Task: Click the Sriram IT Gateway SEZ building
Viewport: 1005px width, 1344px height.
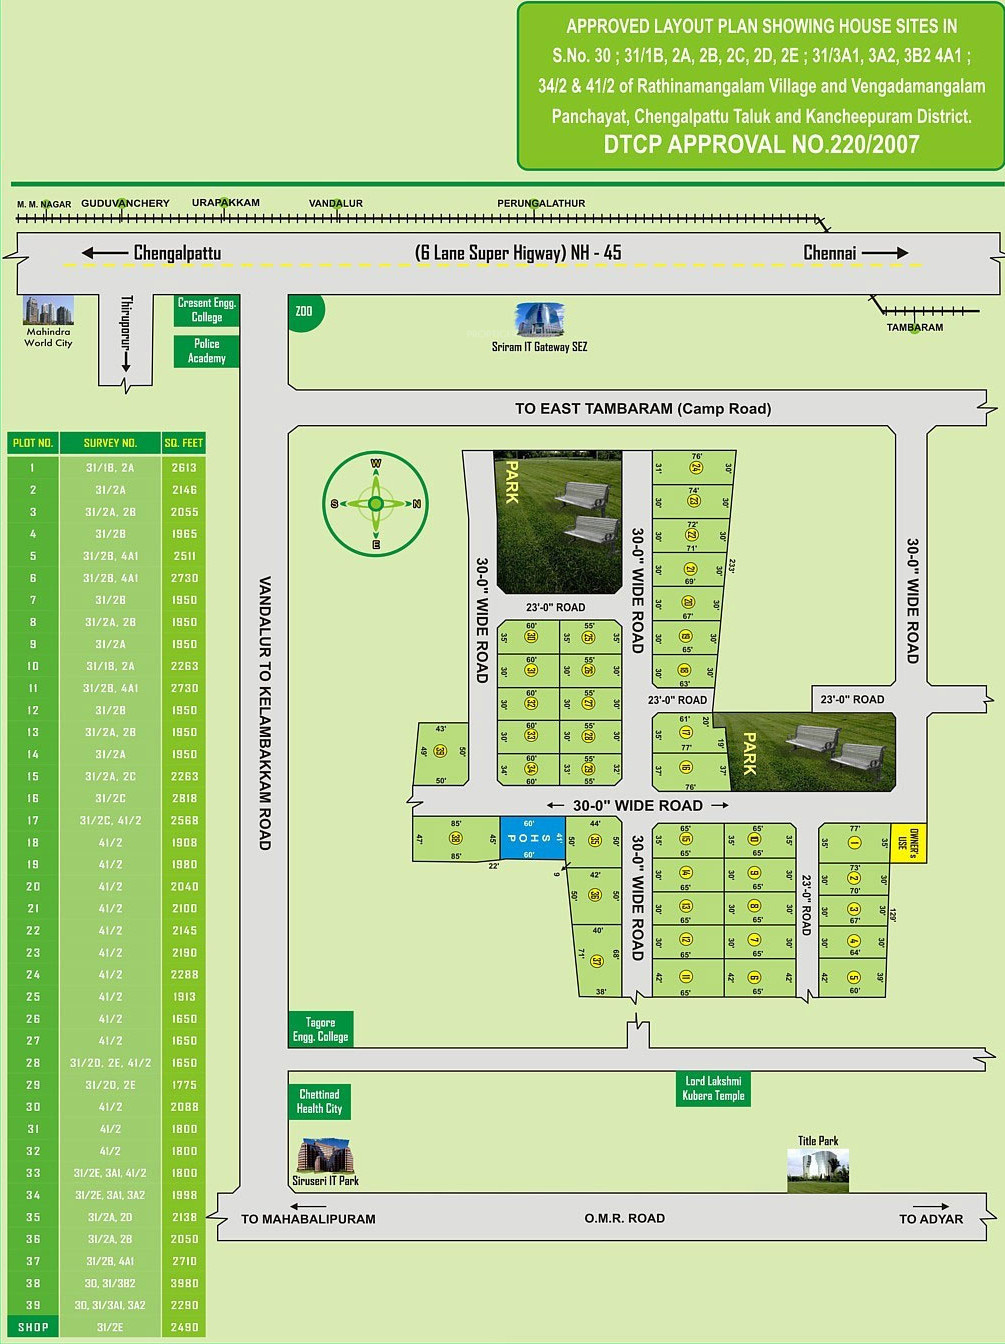Action: [x=539, y=320]
